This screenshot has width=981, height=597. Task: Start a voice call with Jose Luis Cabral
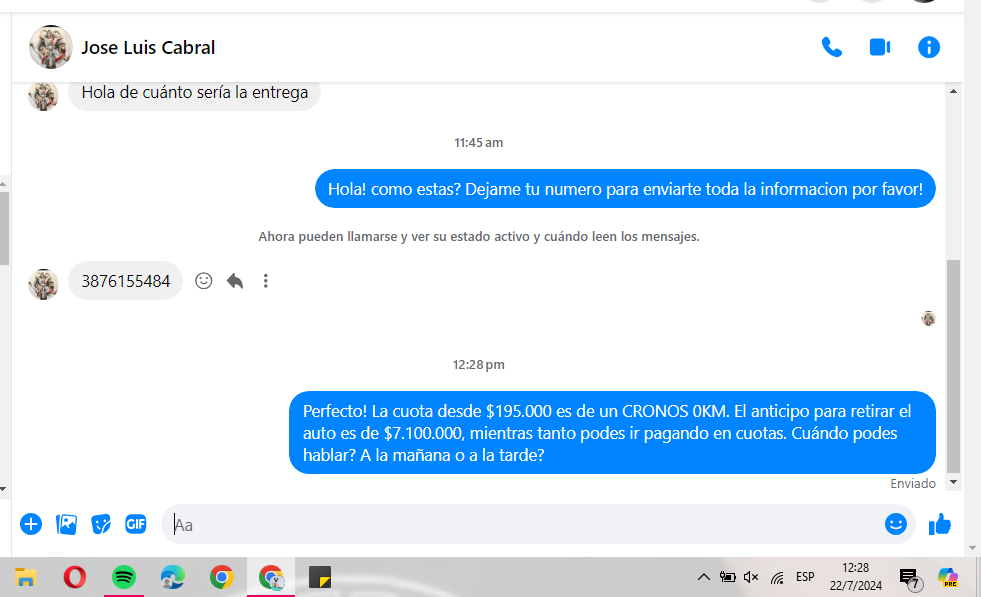coord(831,47)
